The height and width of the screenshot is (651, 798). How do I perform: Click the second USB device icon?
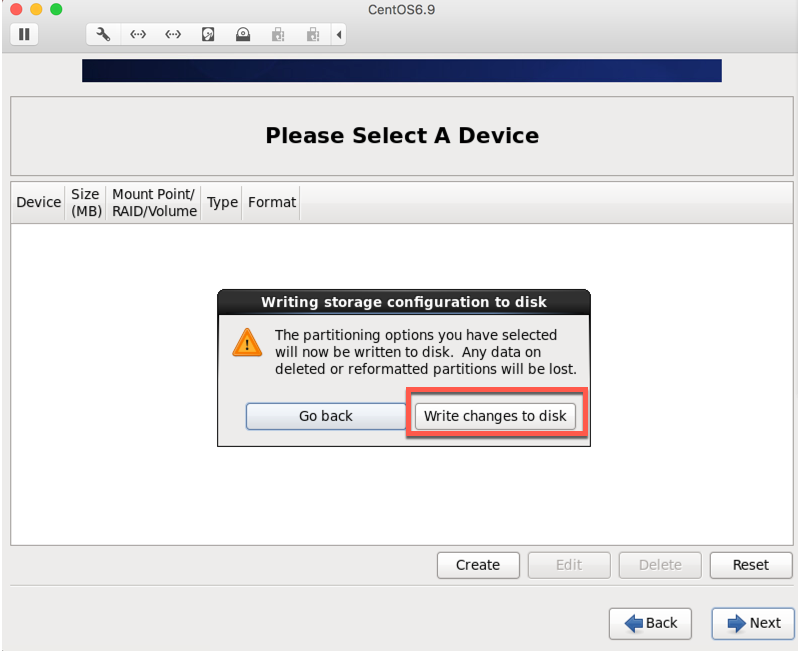coord(313,34)
